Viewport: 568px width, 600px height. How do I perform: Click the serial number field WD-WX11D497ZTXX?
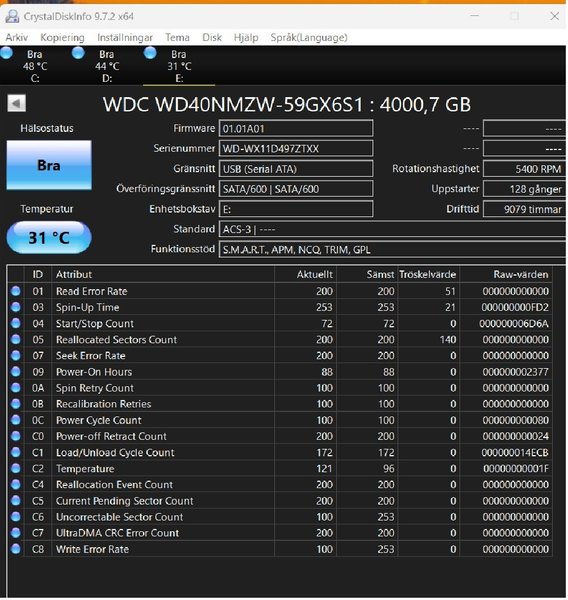(x=296, y=148)
